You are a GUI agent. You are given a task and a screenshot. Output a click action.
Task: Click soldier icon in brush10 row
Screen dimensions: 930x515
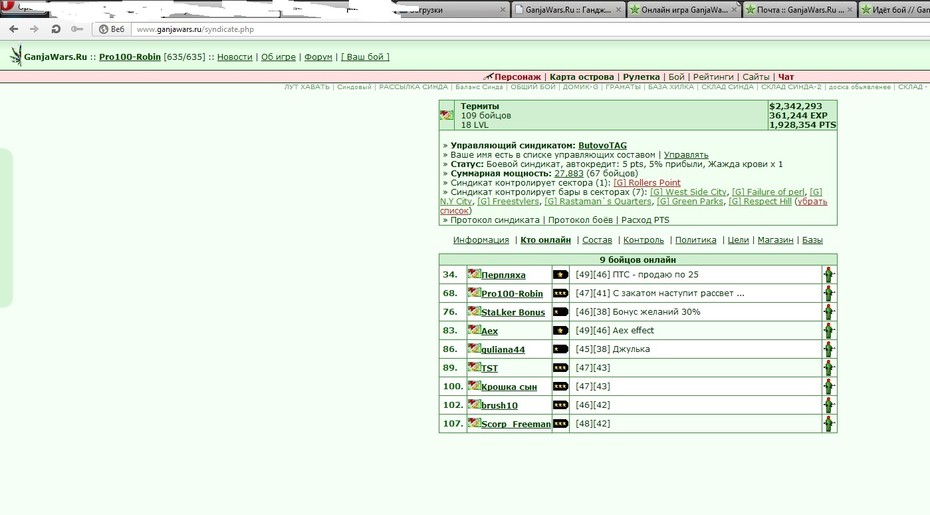click(x=829, y=405)
